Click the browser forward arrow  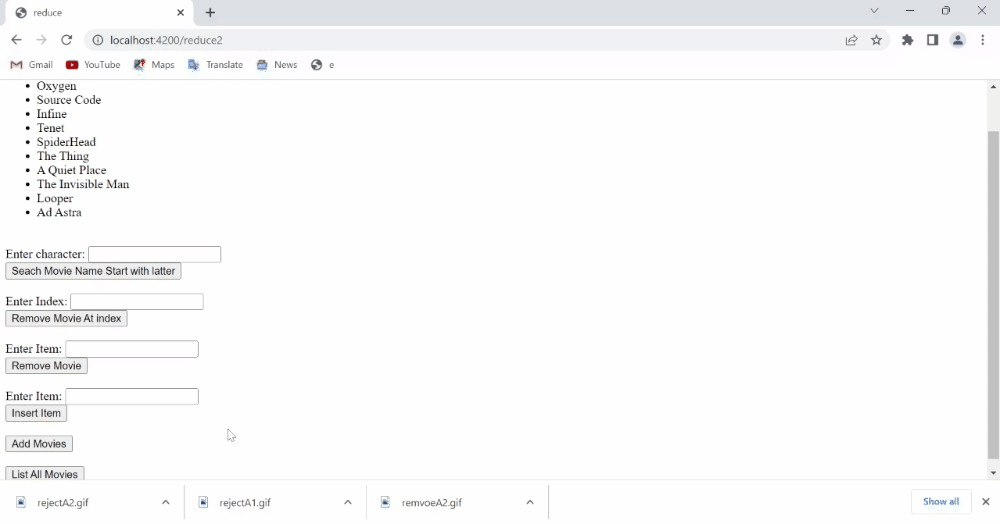coord(41,40)
